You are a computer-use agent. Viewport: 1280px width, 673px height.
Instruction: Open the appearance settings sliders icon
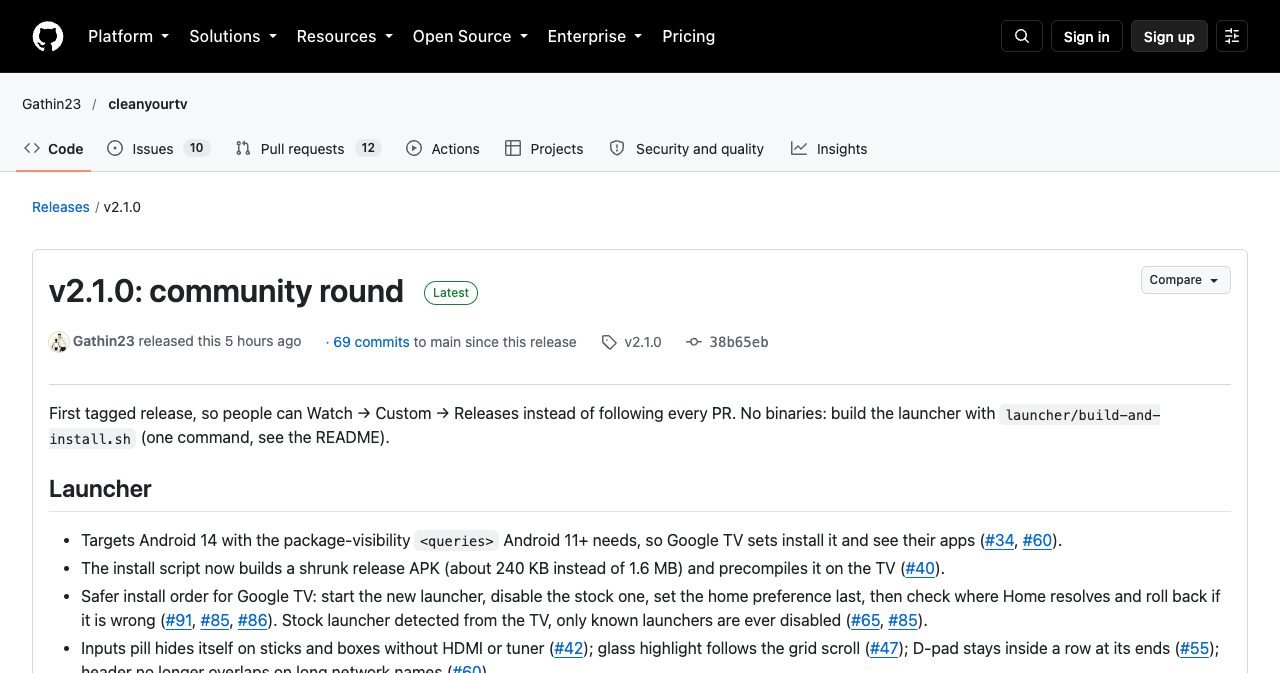click(x=1232, y=36)
